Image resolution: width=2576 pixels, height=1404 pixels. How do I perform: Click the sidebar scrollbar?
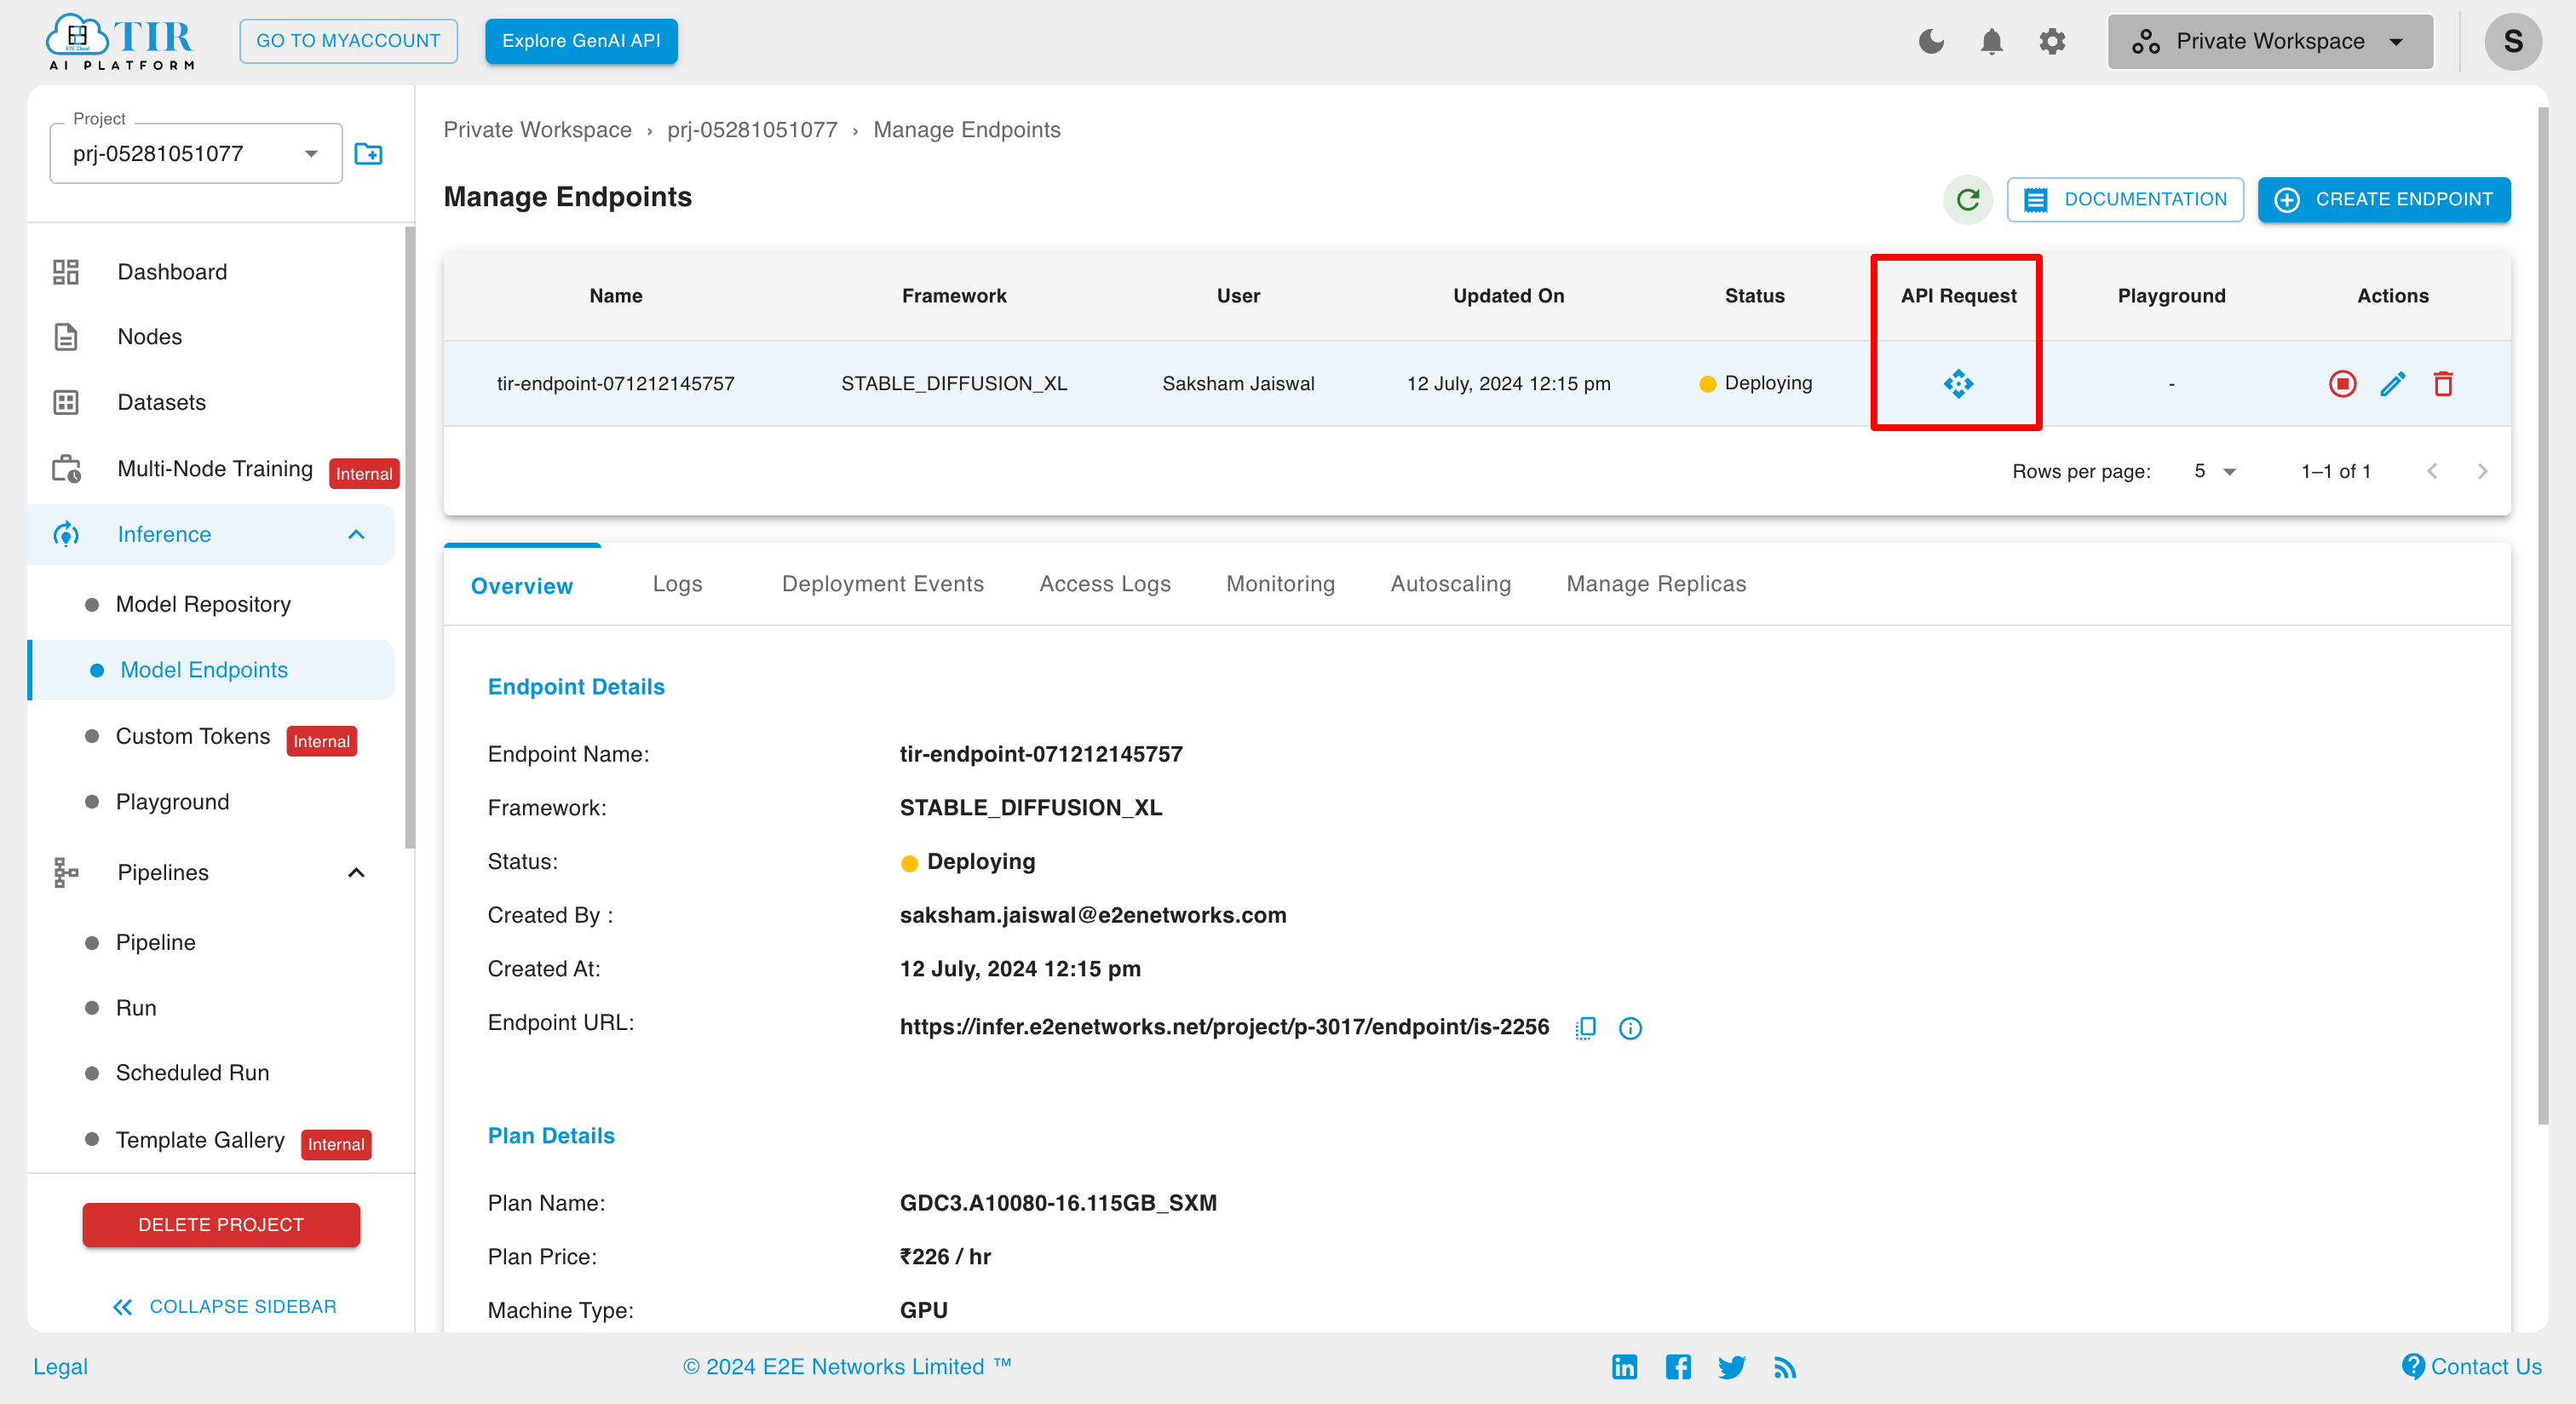(409, 537)
